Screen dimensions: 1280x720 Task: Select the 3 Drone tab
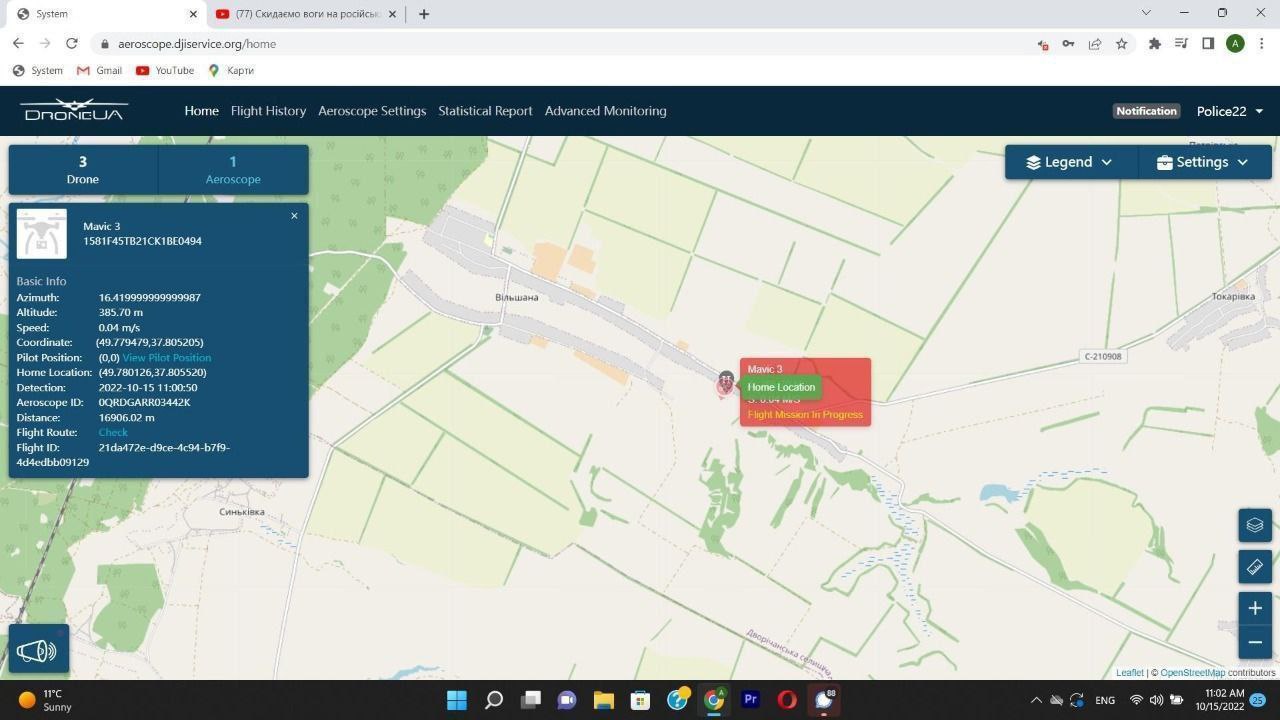click(x=83, y=170)
